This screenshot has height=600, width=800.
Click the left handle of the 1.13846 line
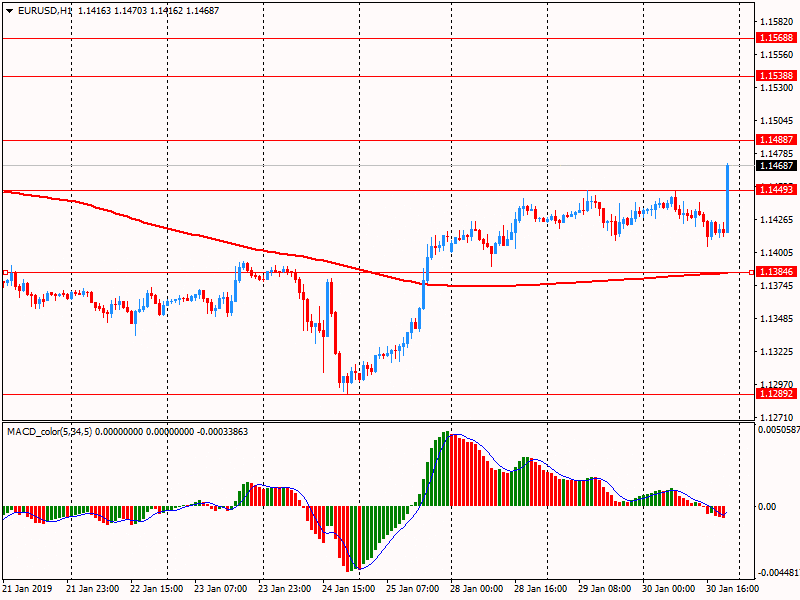tap(5, 272)
